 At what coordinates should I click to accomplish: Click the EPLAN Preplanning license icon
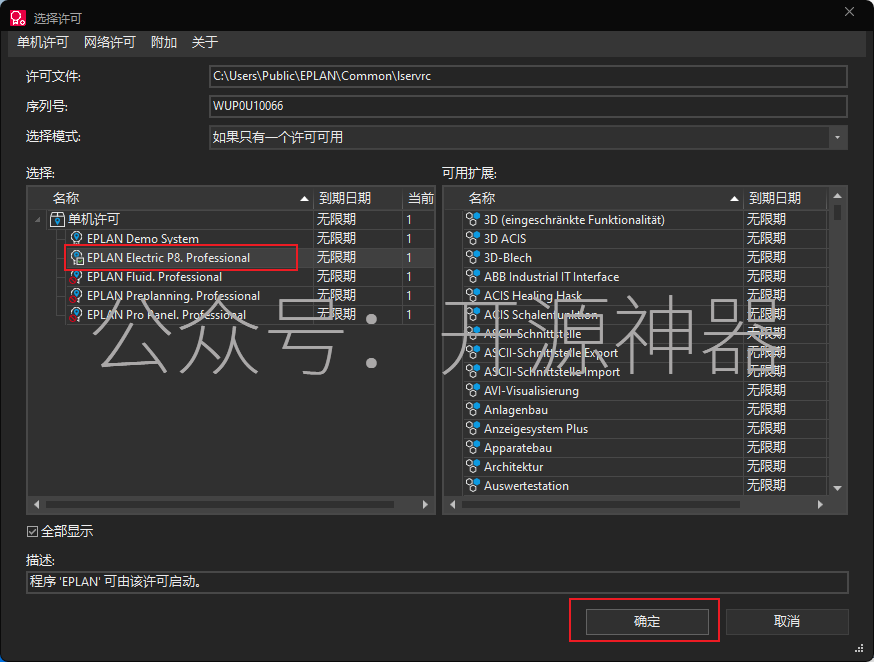point(76,295)
